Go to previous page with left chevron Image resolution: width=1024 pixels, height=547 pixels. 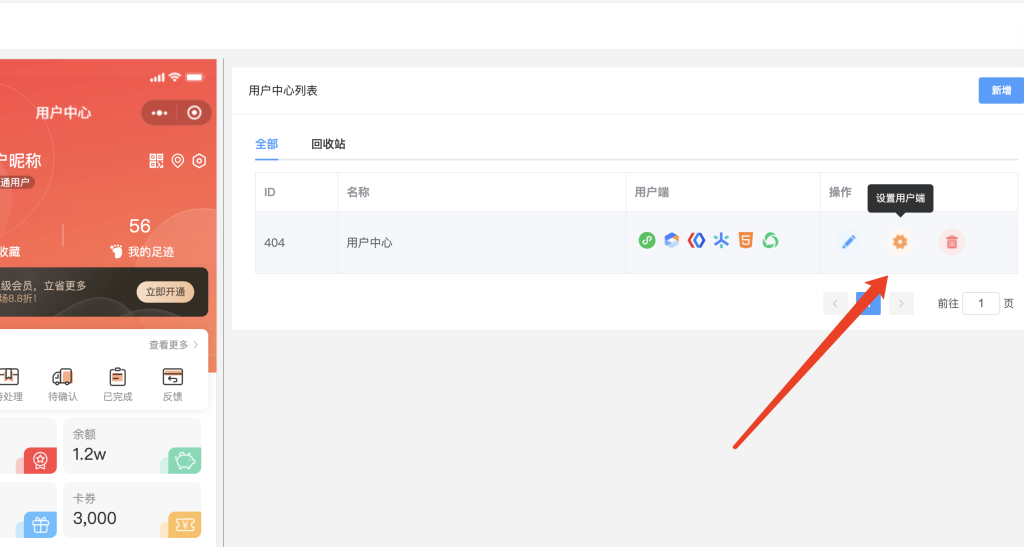click(835, 304)
